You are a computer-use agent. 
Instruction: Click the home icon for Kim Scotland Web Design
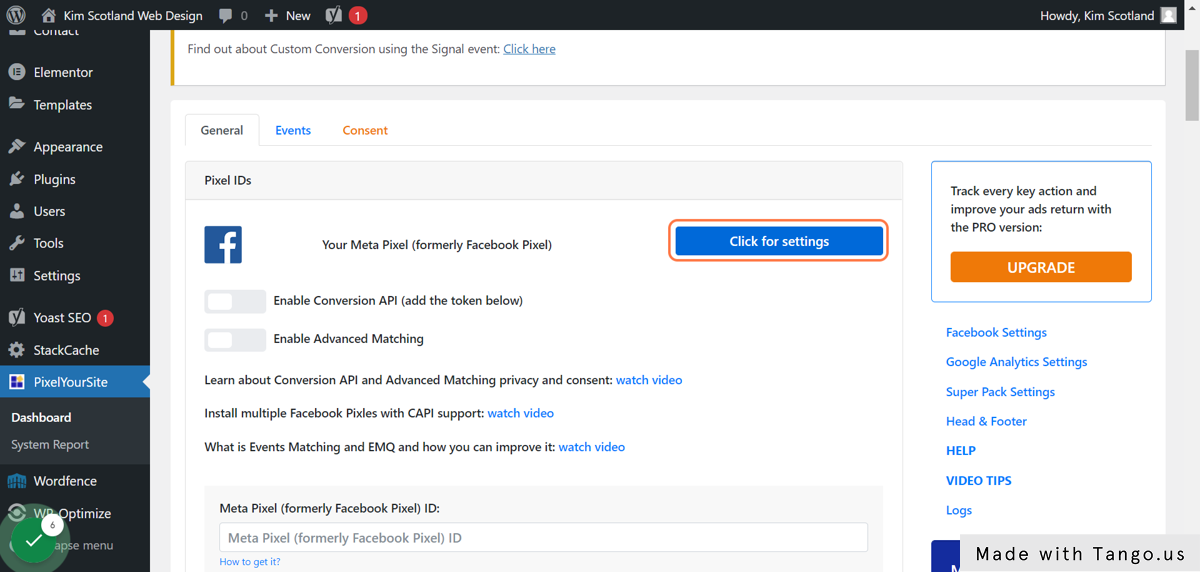(x=49, y=15)
